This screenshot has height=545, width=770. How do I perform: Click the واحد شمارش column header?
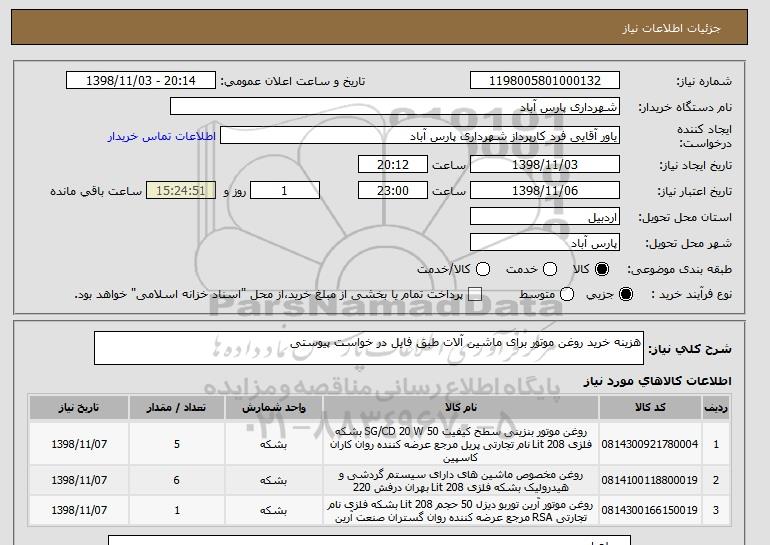point(274,408)
